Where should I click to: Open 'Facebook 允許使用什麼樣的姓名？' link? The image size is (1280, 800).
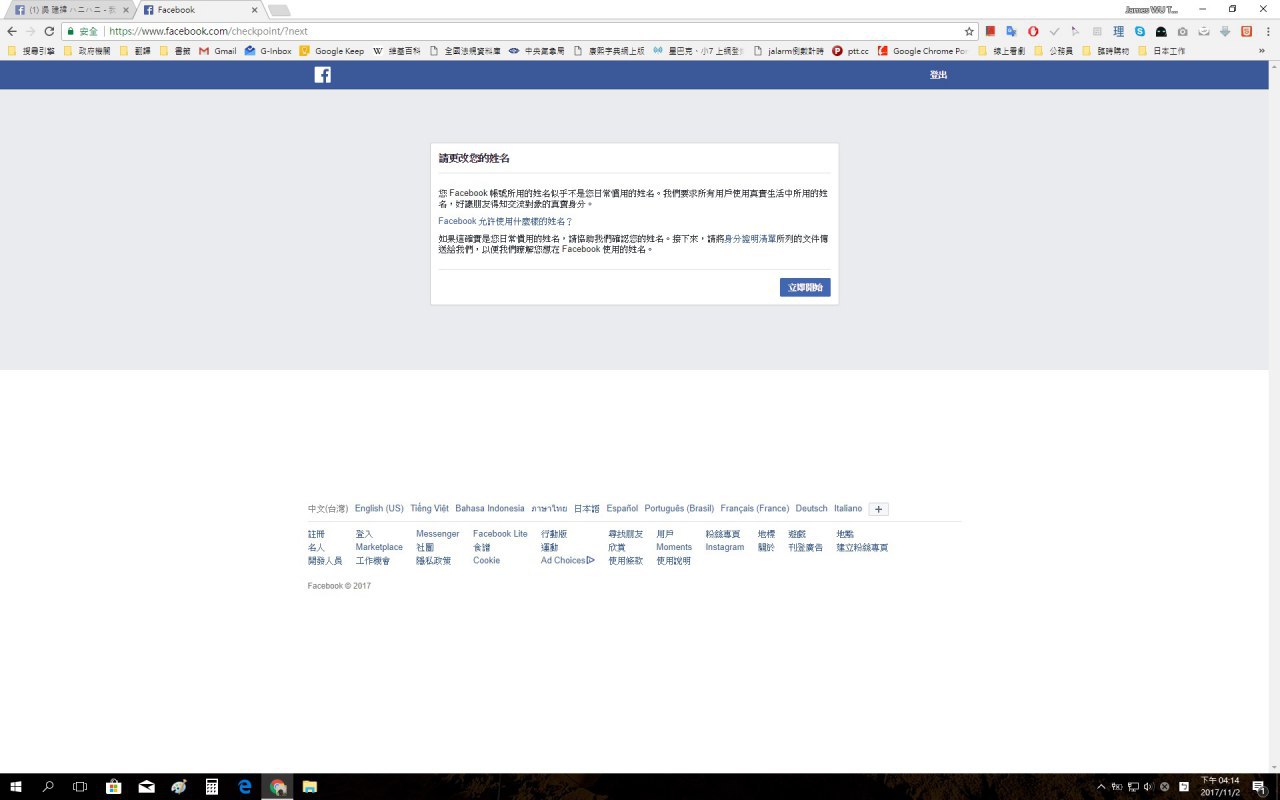[505, 221]
